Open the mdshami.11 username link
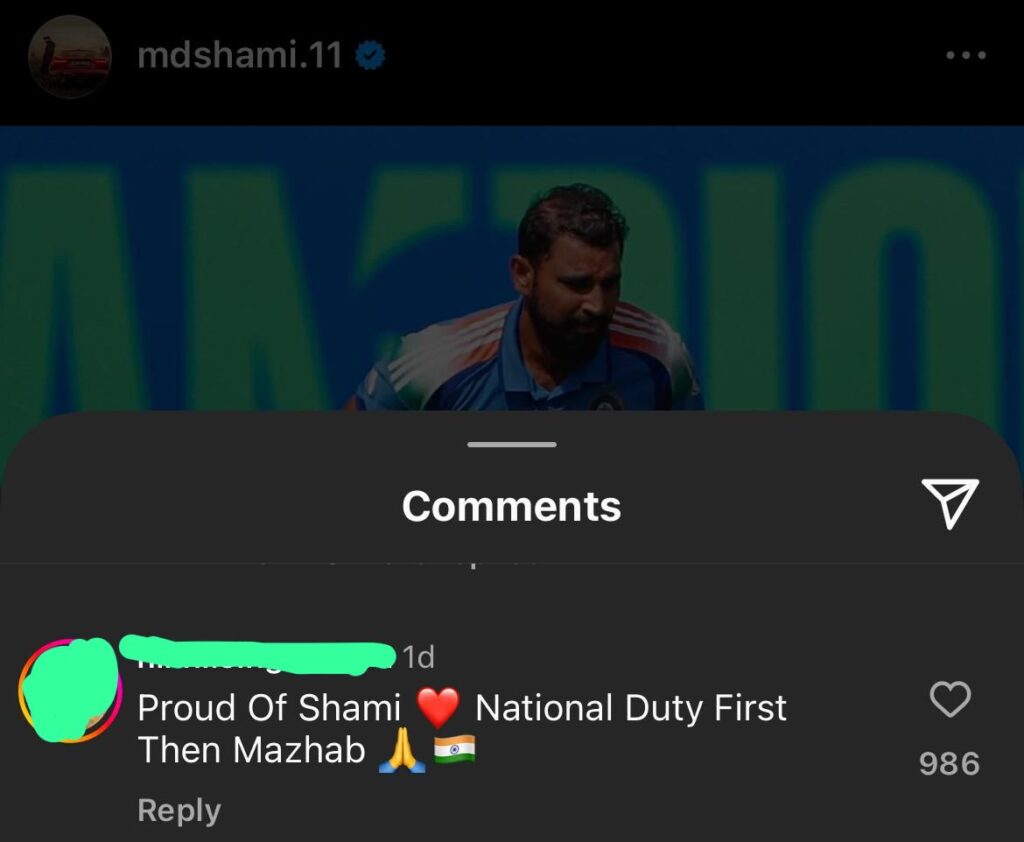The image size is (1024, 842). click(x=239, y=55)
